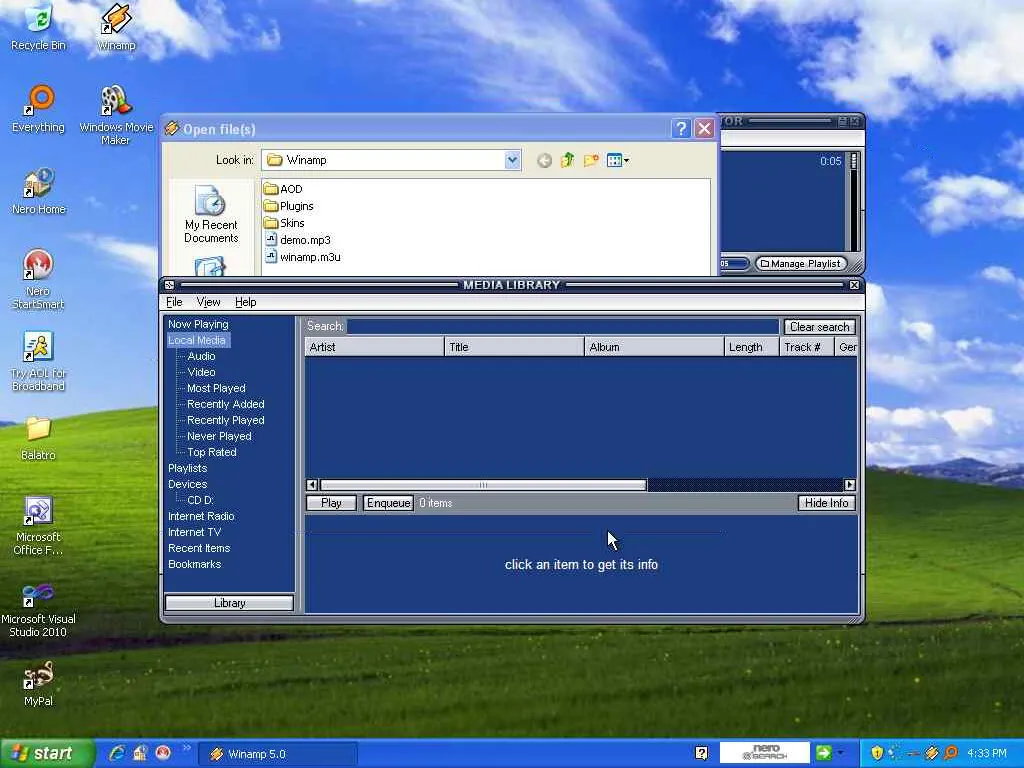Viewport: 1024px width, 768px height.
Task: Click the Everything search tray icon
Action: click(x=952, y=753)
